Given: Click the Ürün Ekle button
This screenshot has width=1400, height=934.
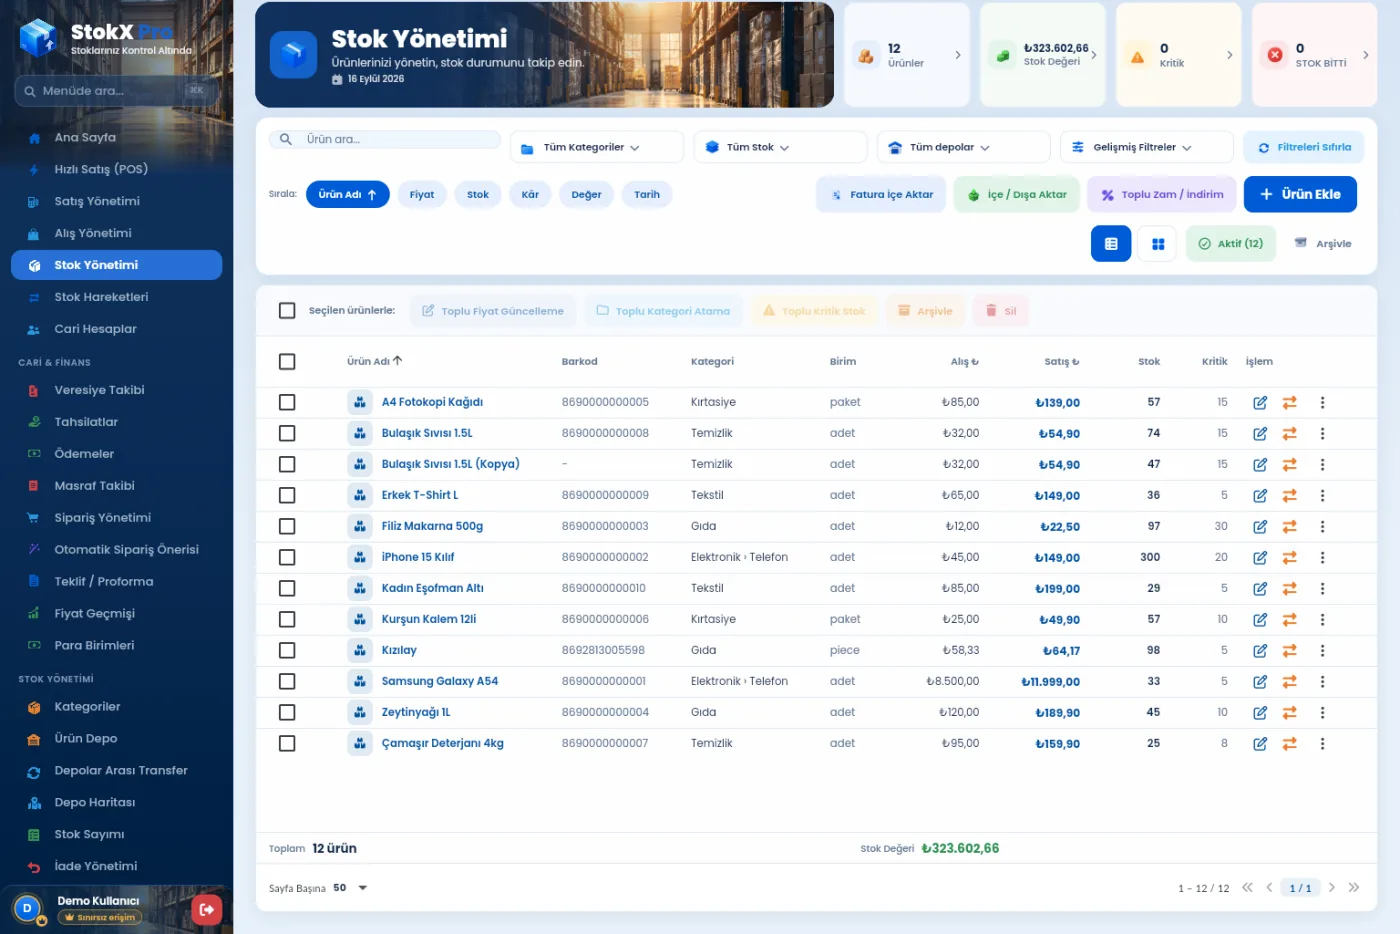Looking at the screenshot, I should tap(1300, 194).
